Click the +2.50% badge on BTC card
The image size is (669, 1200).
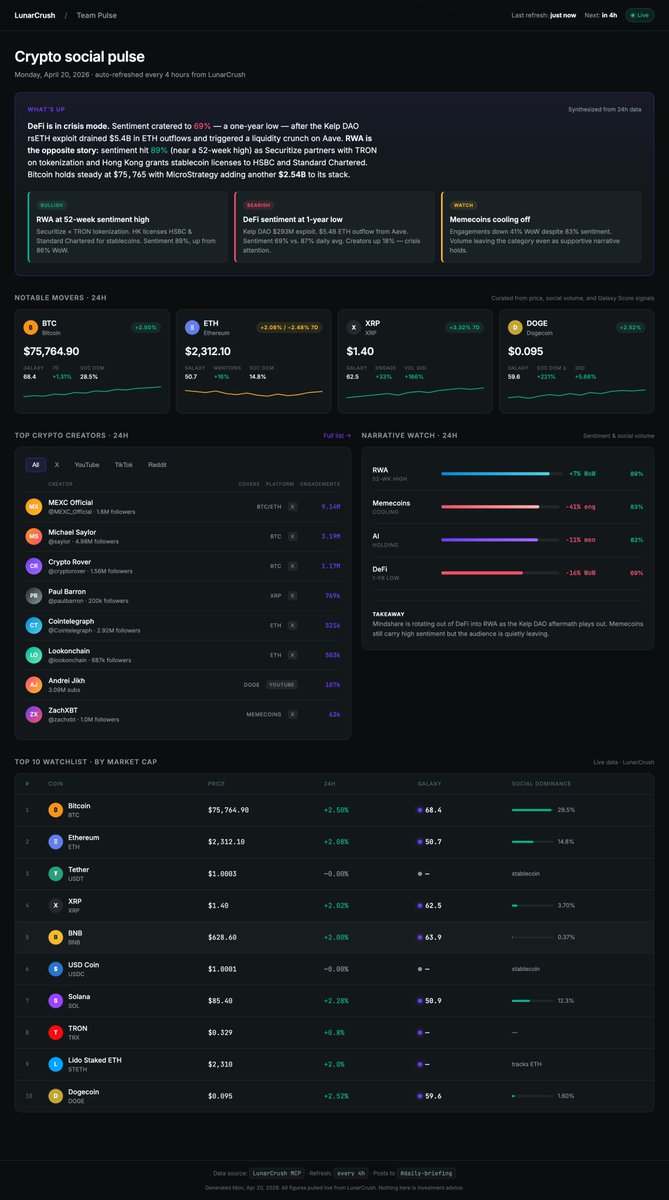point(148,327)
